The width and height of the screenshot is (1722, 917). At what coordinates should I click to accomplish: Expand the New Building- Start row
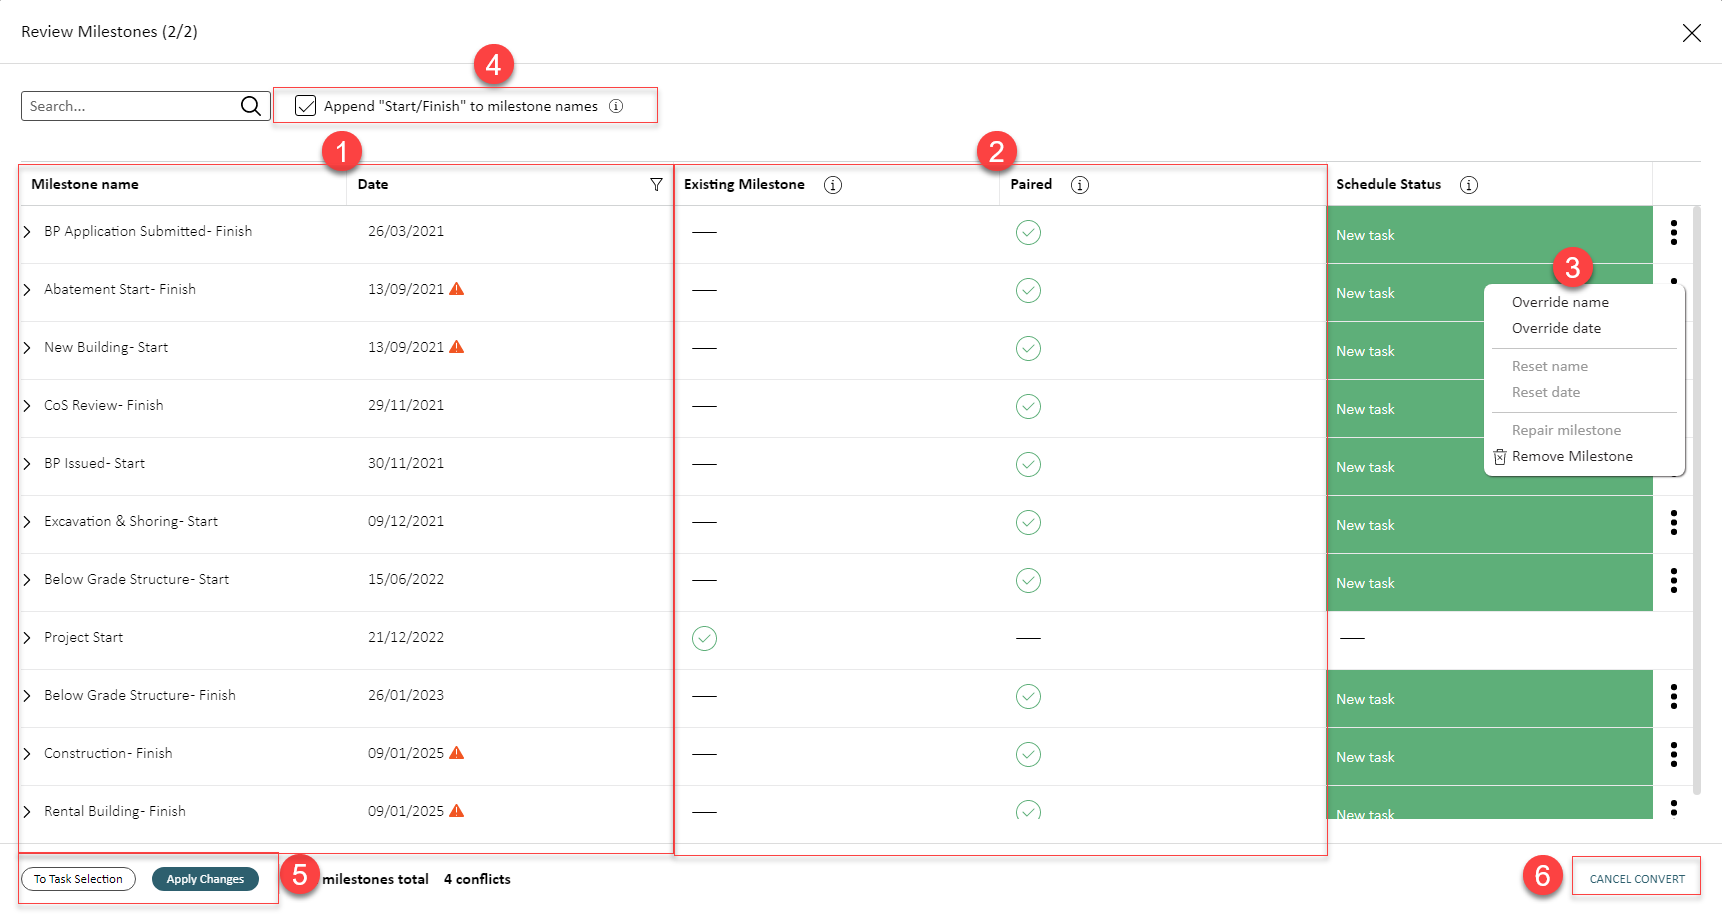pos(27,348)
